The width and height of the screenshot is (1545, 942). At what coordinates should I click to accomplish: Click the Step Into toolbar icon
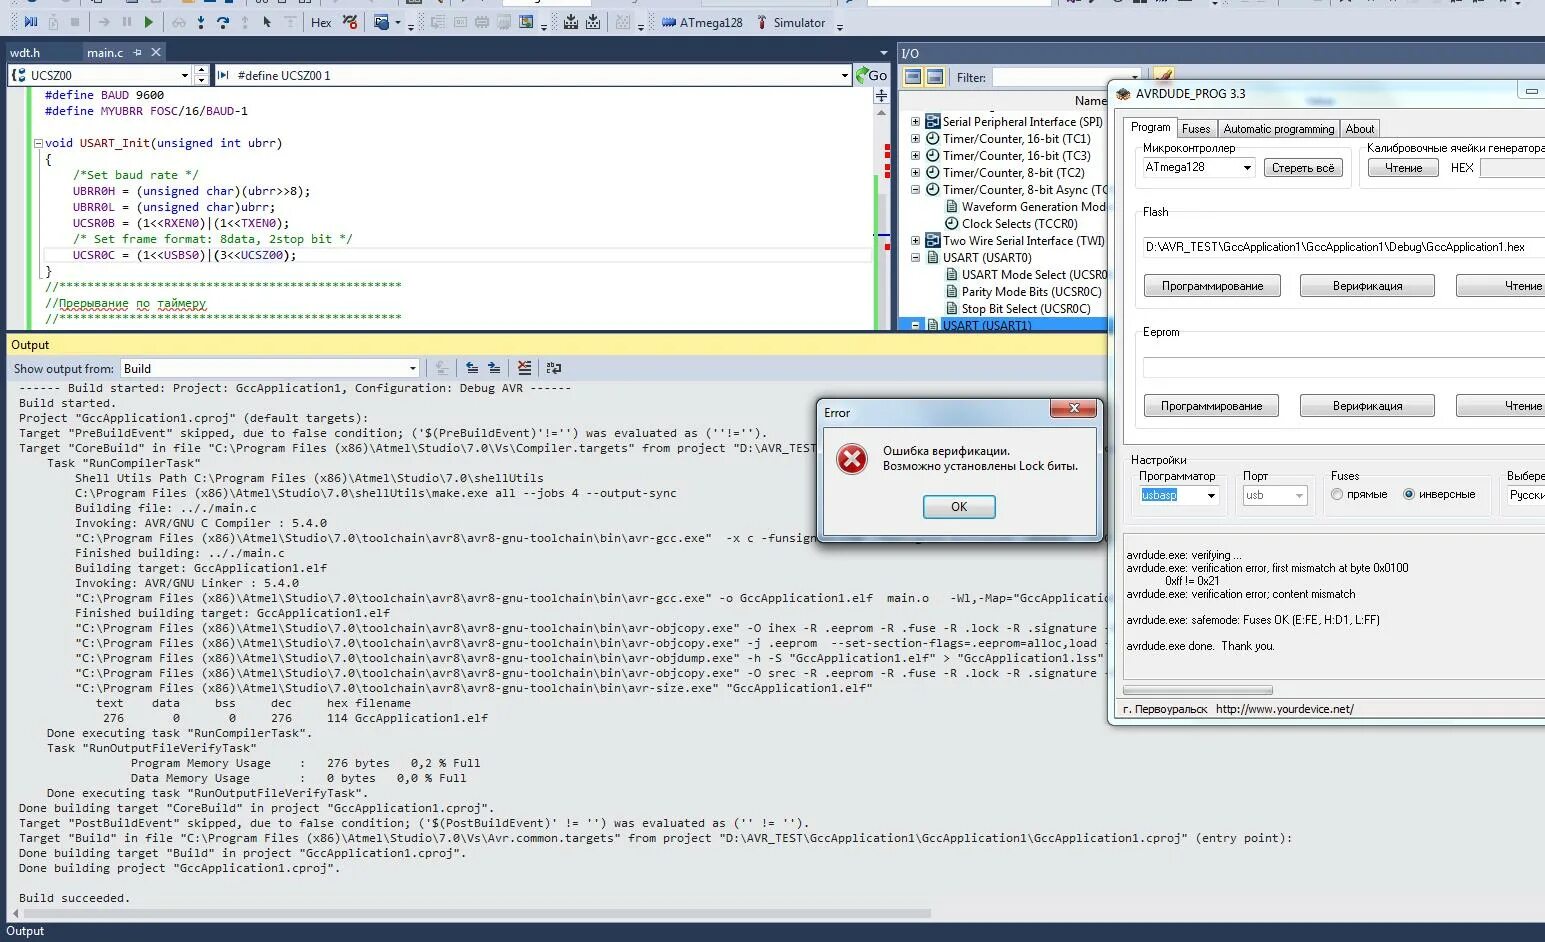point(201,22)
